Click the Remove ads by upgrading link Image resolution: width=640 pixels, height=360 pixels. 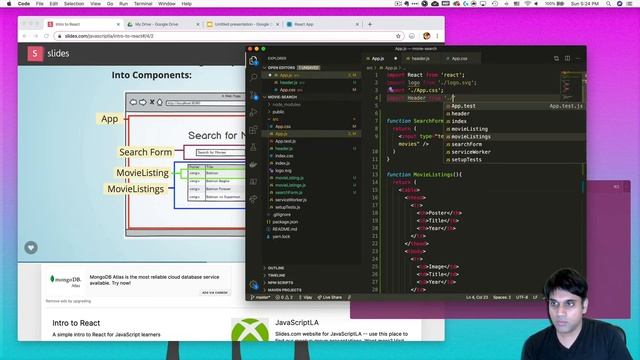point(68,301)
